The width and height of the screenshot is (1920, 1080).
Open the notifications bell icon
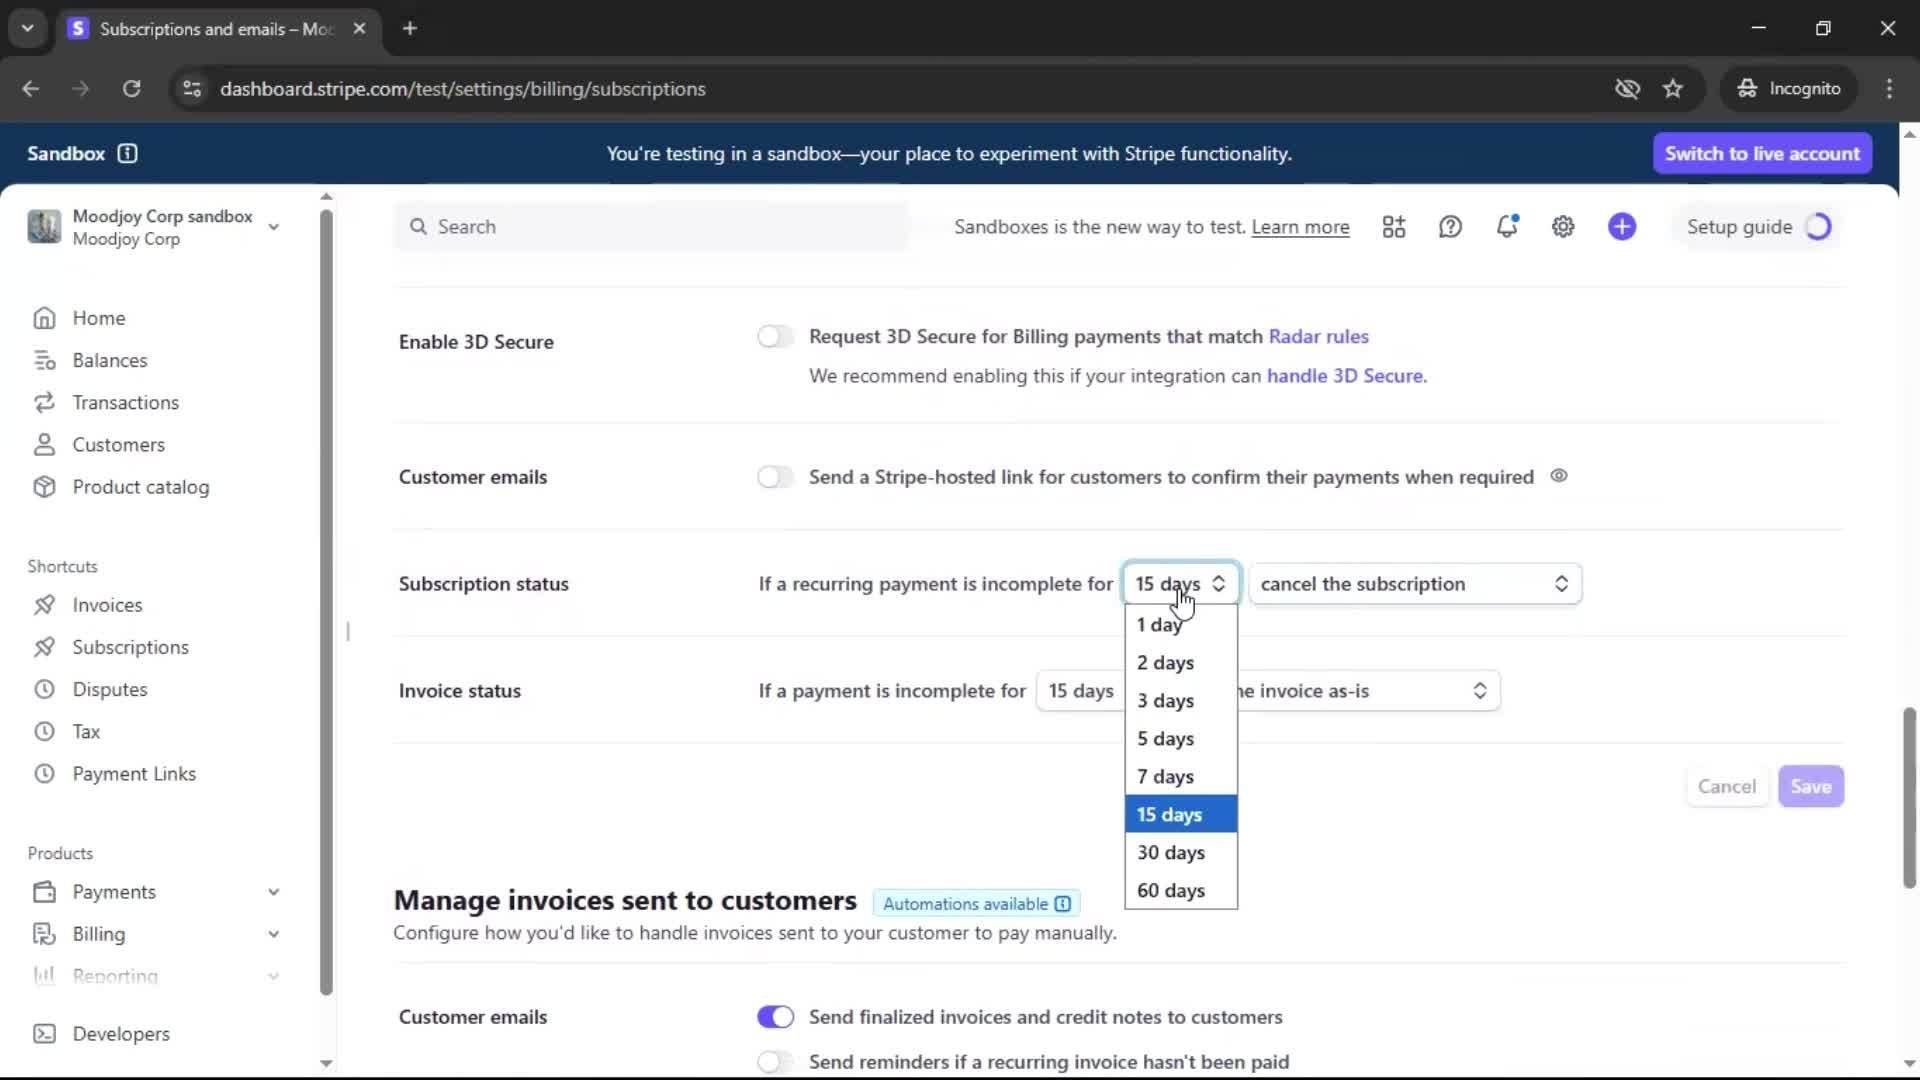(1506, 227)
